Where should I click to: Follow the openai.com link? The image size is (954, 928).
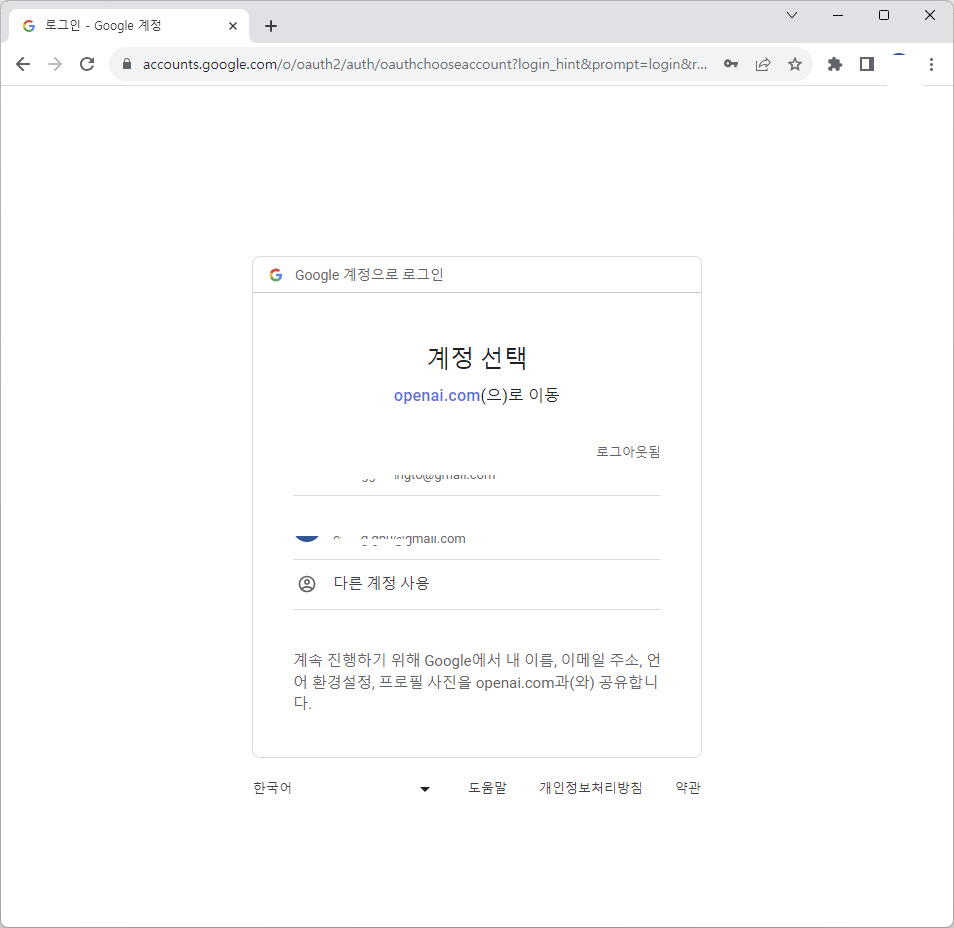pos(437,396)
